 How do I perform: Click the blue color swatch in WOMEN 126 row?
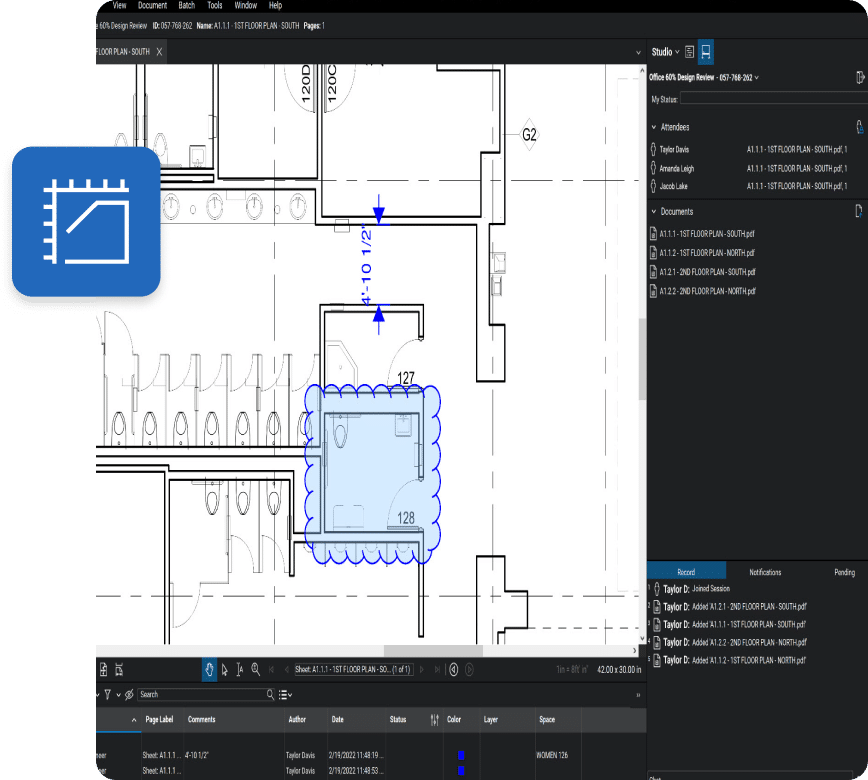coord(461,755)
